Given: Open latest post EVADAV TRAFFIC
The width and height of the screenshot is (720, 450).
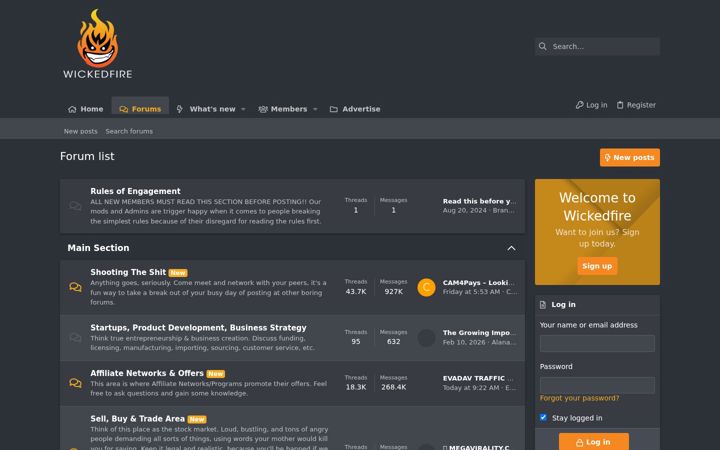Looking at the screenshot, I should tap(478, 378).
